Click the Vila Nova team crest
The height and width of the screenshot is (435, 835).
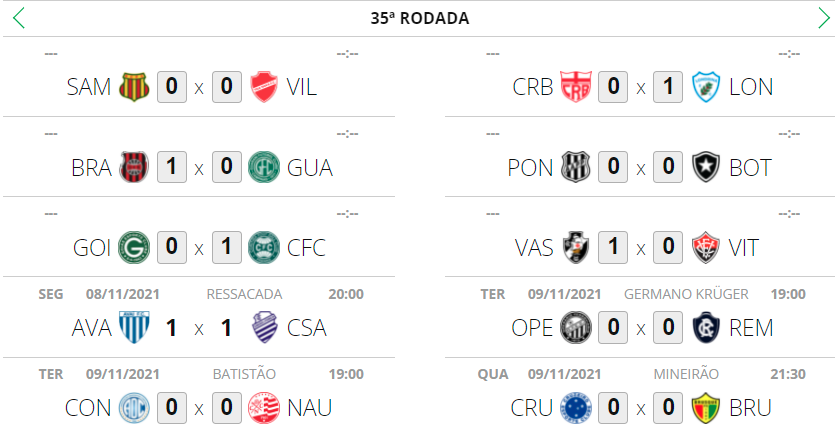(265, 87)
